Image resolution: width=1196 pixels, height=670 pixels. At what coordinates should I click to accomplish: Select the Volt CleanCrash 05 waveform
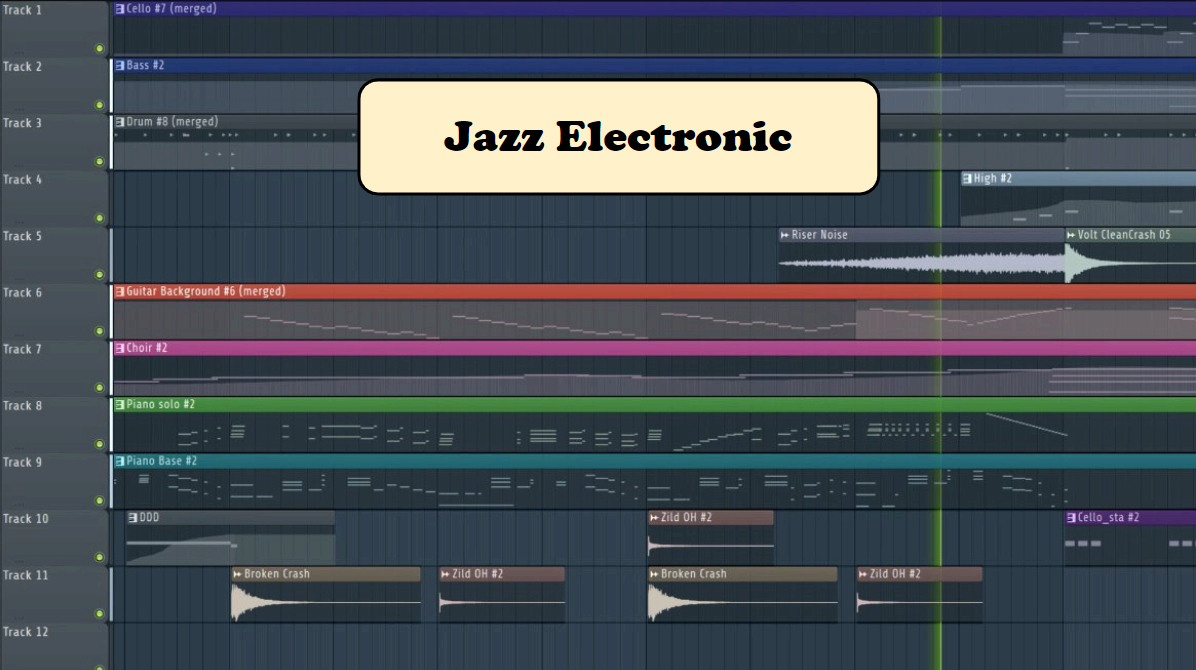[x=1130, y=263]
